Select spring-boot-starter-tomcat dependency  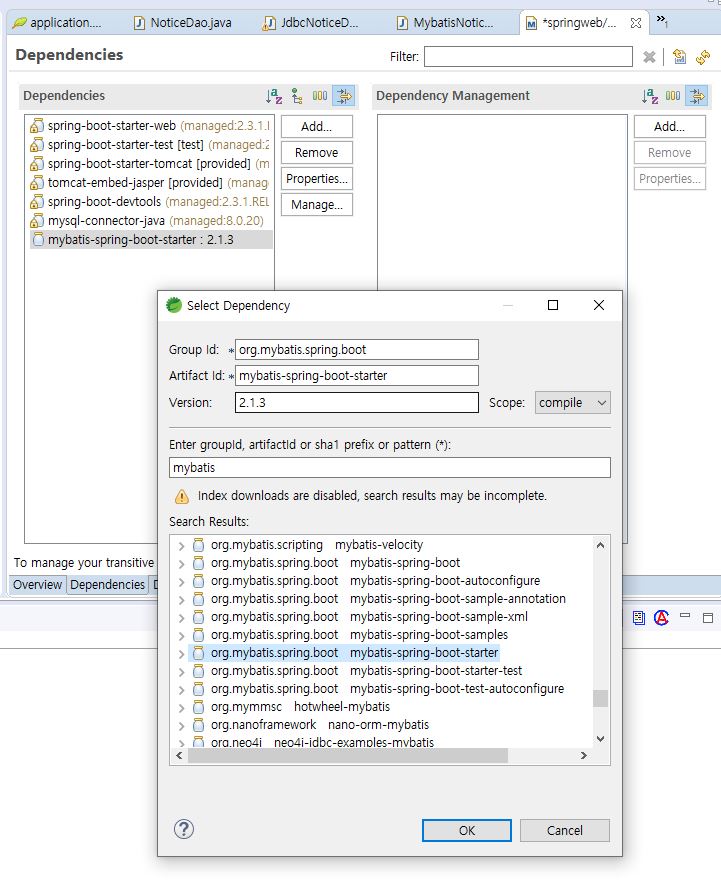coord(150,164)
